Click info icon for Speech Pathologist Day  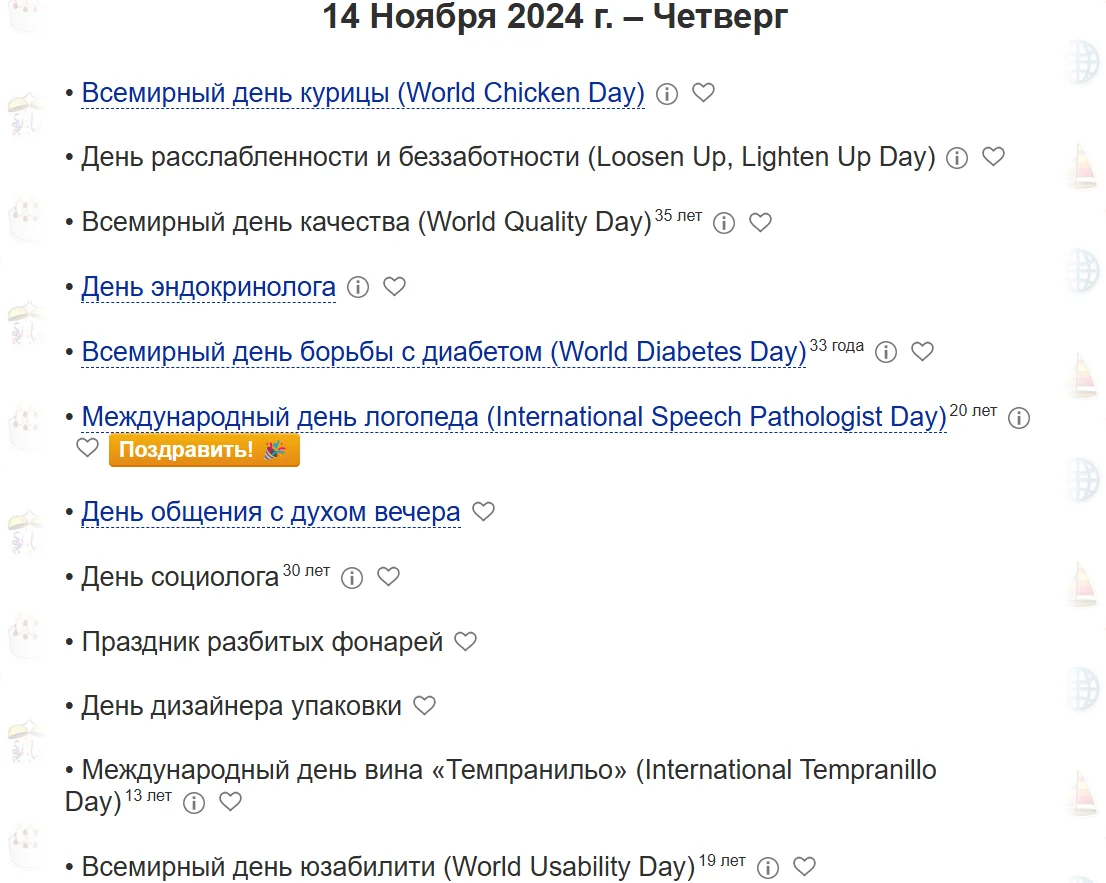(x=1019, y=418)
